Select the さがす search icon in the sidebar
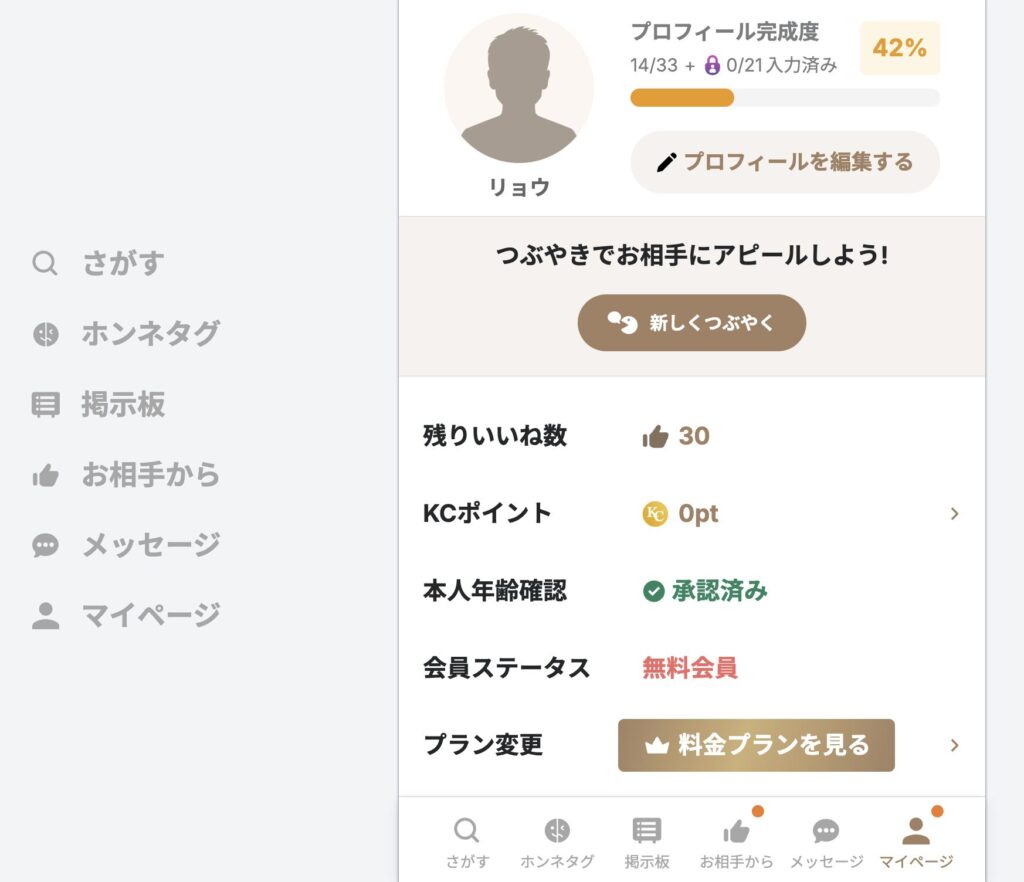The width and height of the screenshot is (1024, 882). (44, 262)
